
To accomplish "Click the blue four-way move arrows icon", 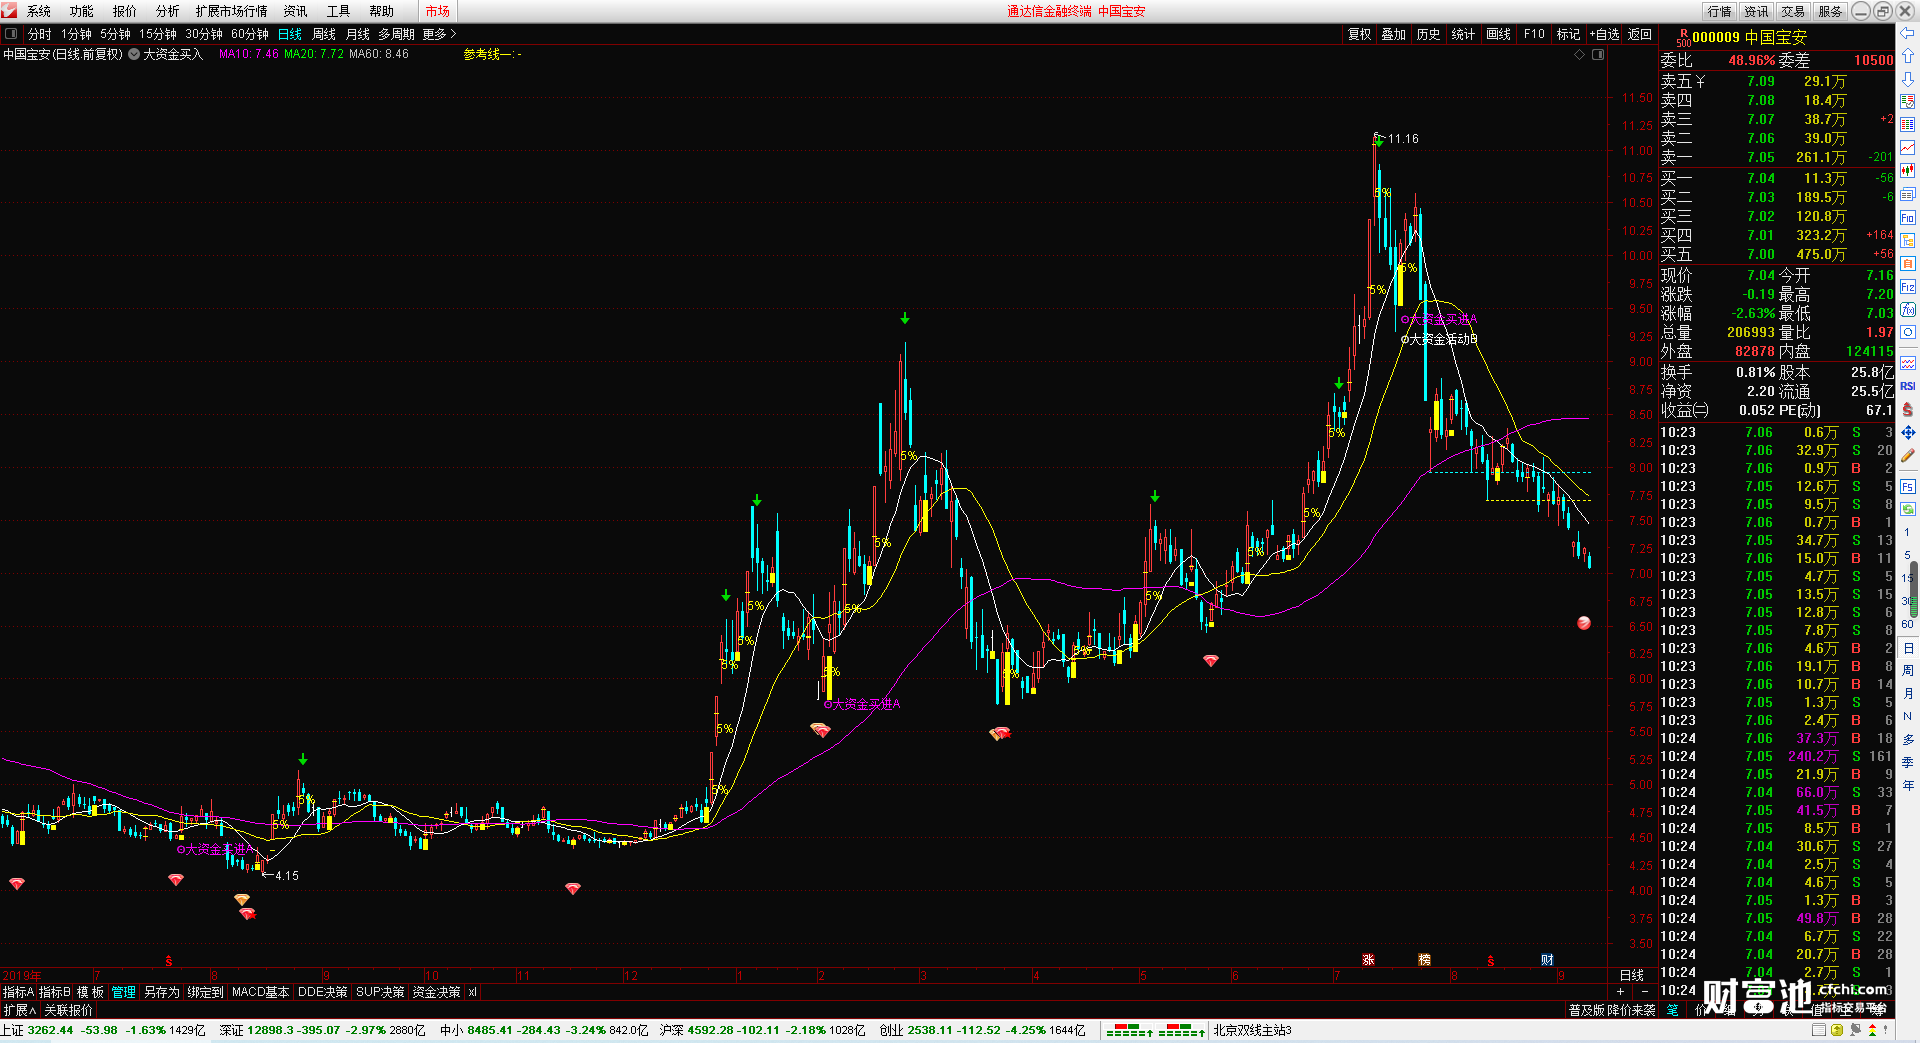I will pyautogui.click(x=1908, y=432).
